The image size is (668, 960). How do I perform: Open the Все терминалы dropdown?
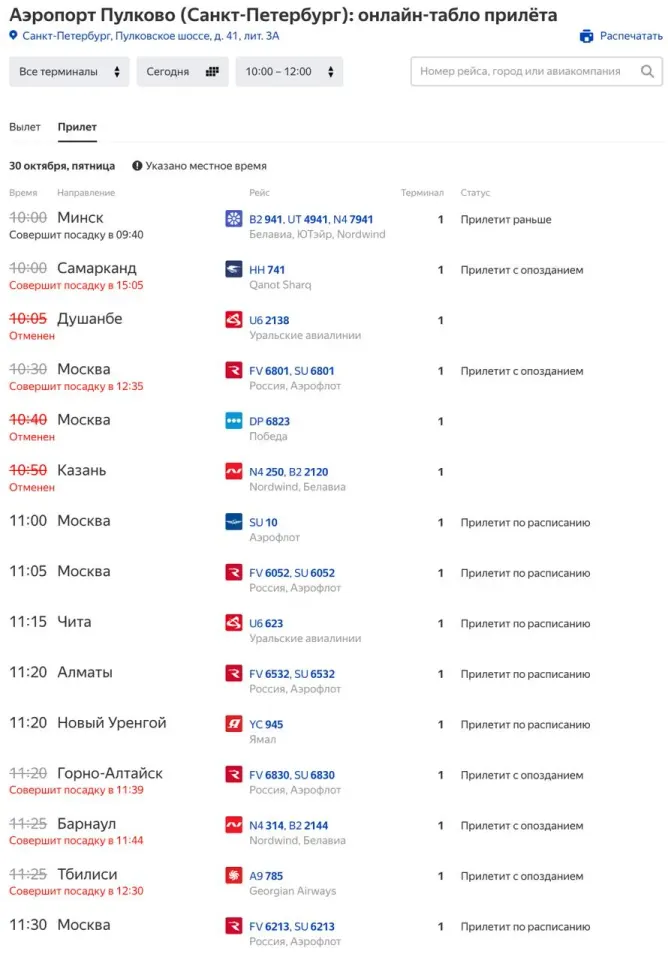69,72
